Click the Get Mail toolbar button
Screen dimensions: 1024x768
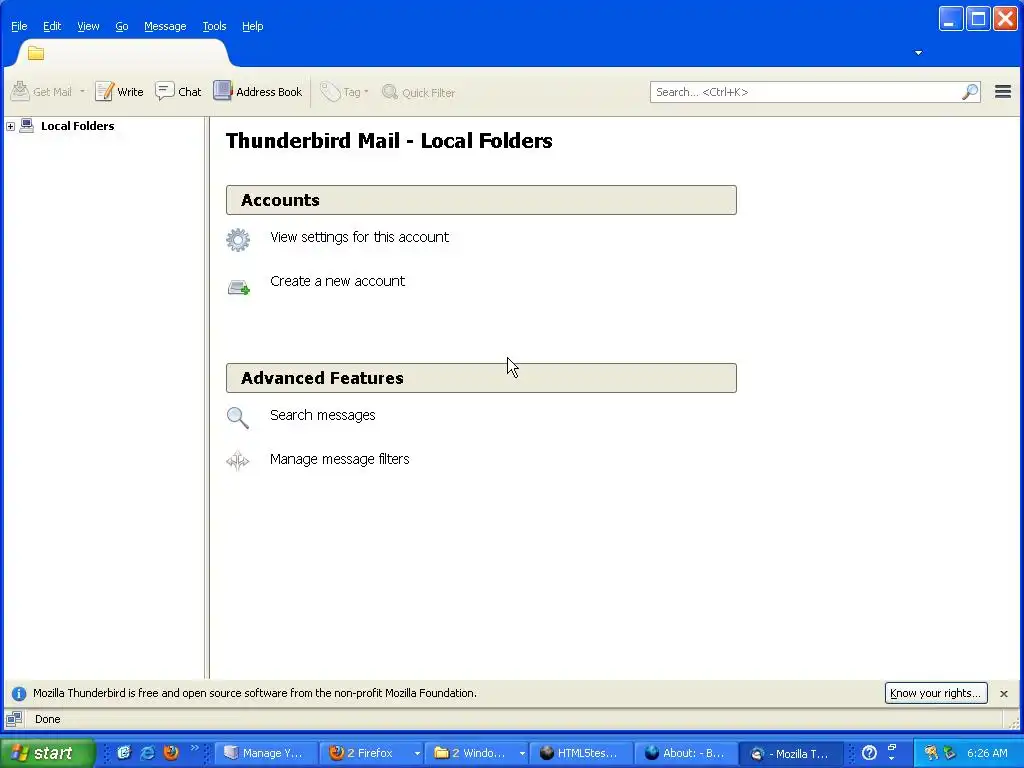(42, 92)
